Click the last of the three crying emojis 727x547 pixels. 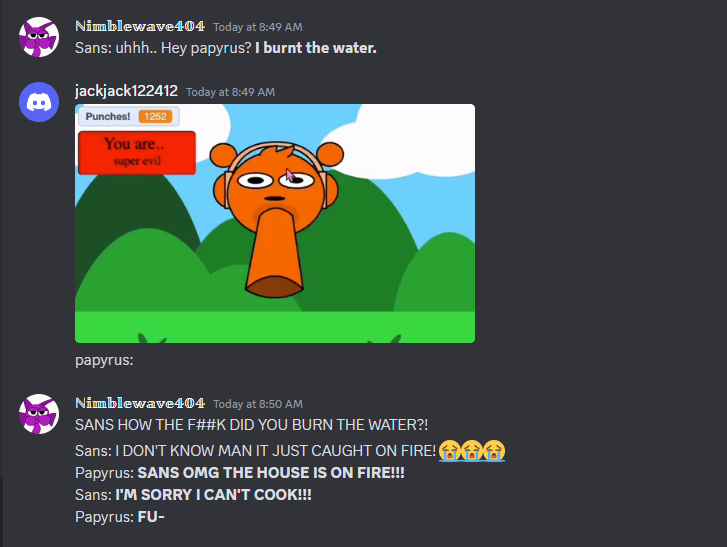[494, 451]
